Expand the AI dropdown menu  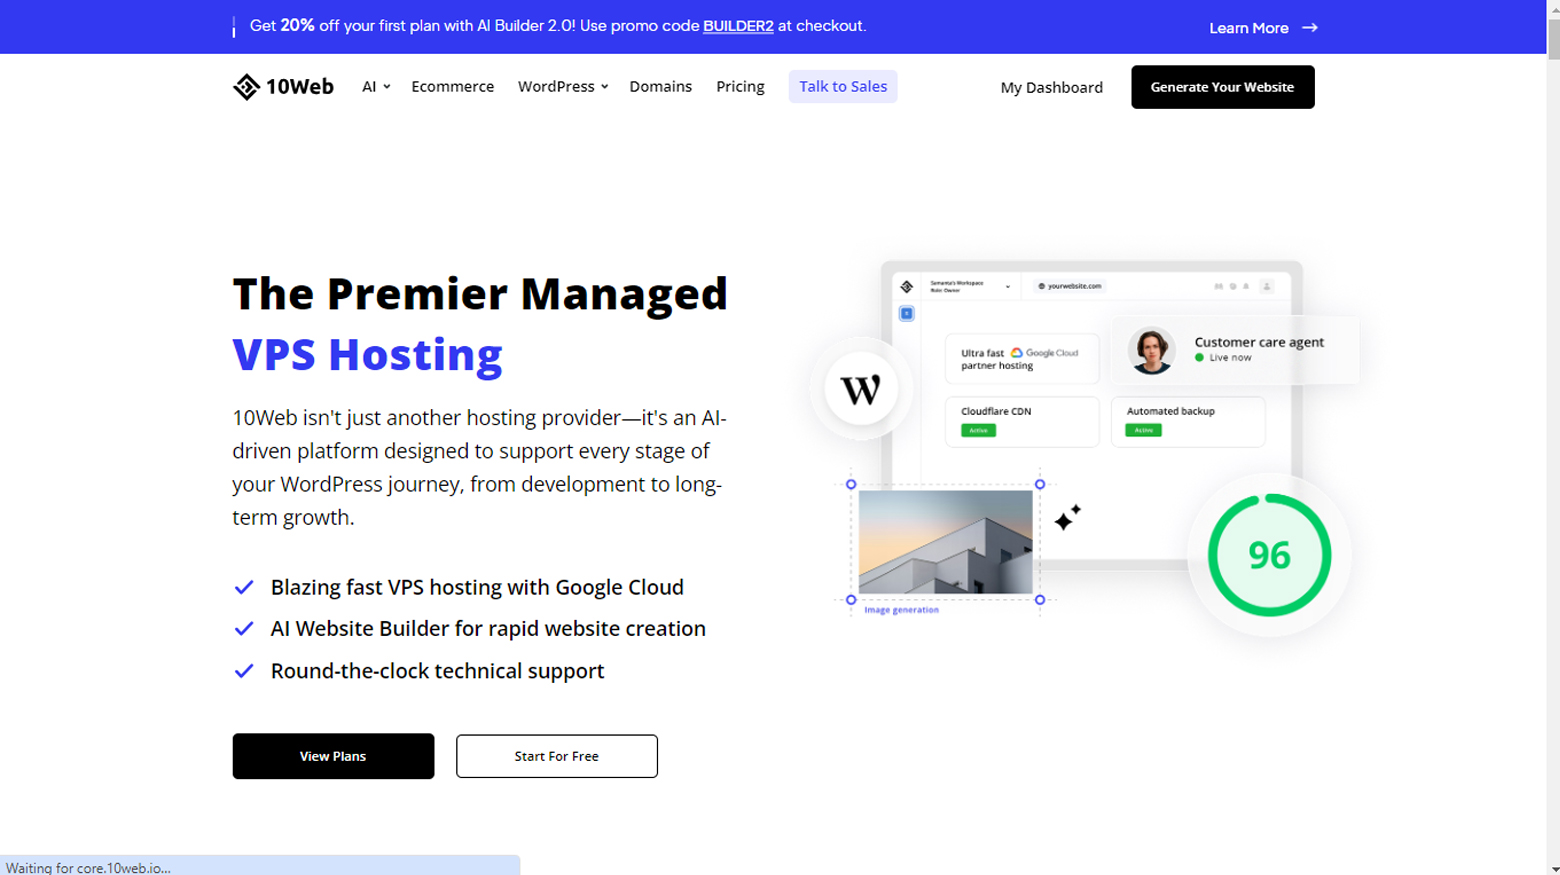click(376, 87)
